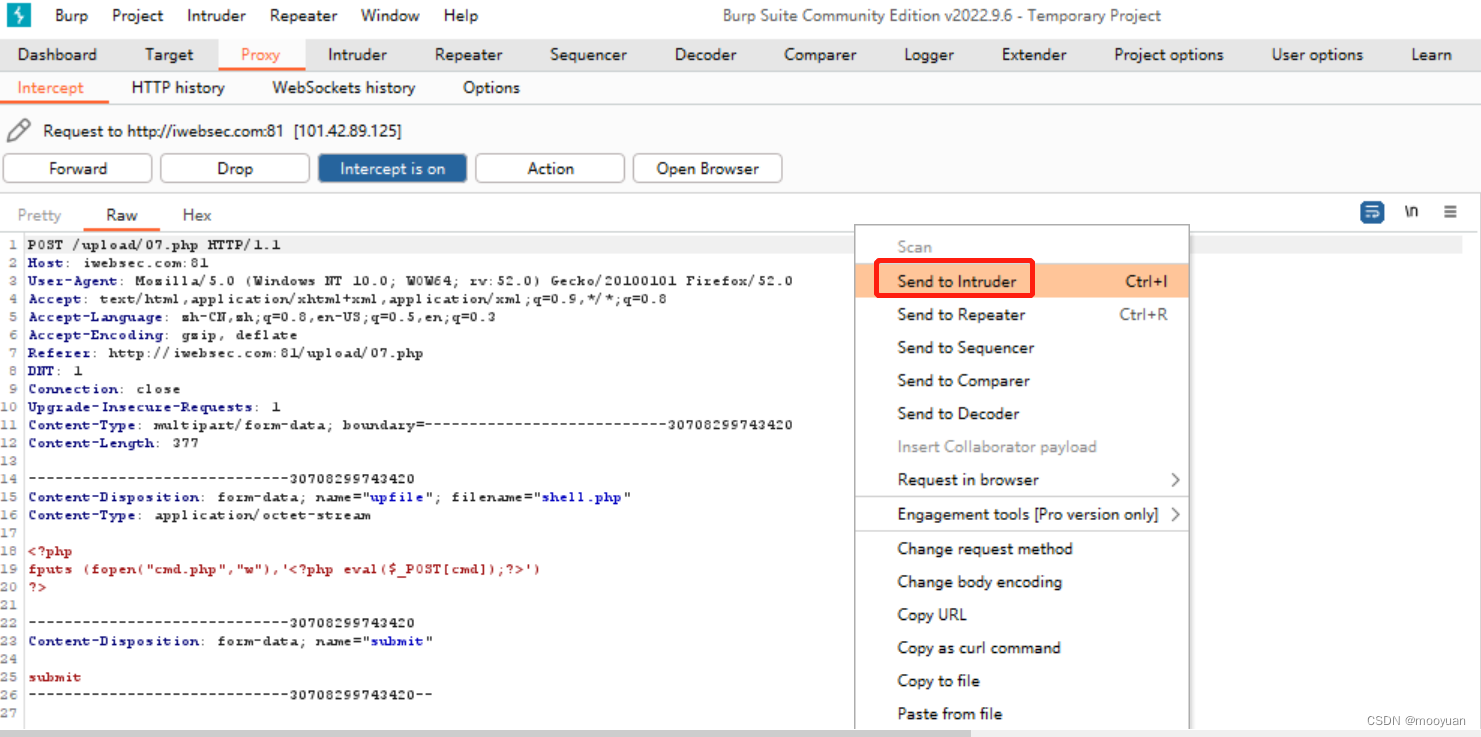Click the red "submit" body value on line 25
Viewport: 1481px width, 737px height.
[x=55, y=677]
